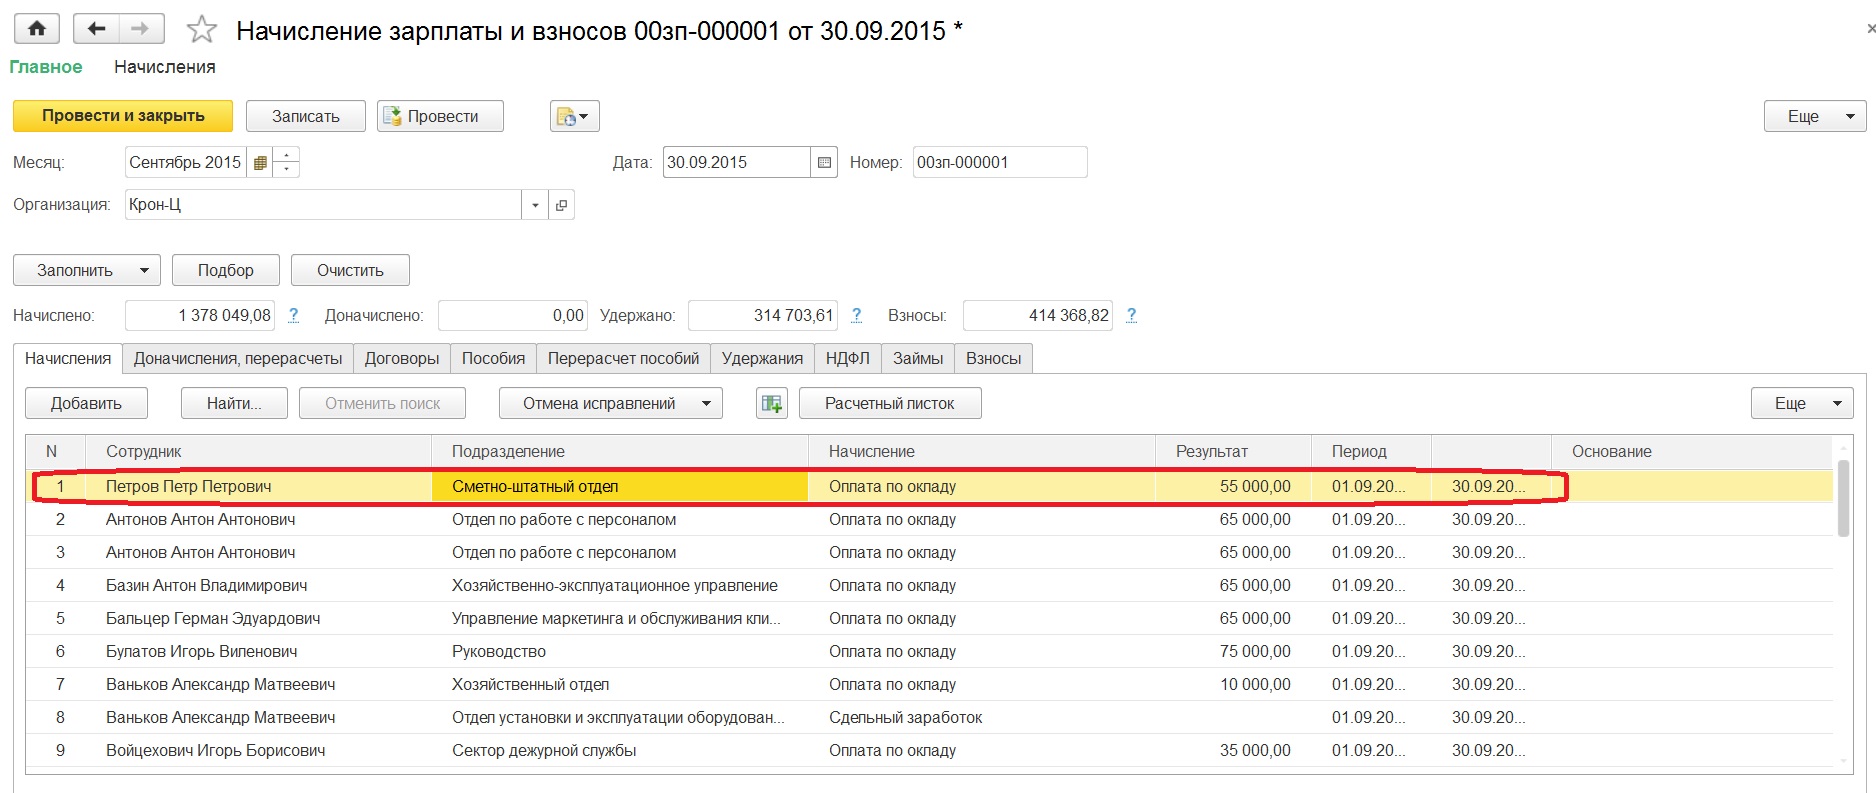Click the Доначислено total field
This screenshot has width=1876, height=793.
(513, 315)
